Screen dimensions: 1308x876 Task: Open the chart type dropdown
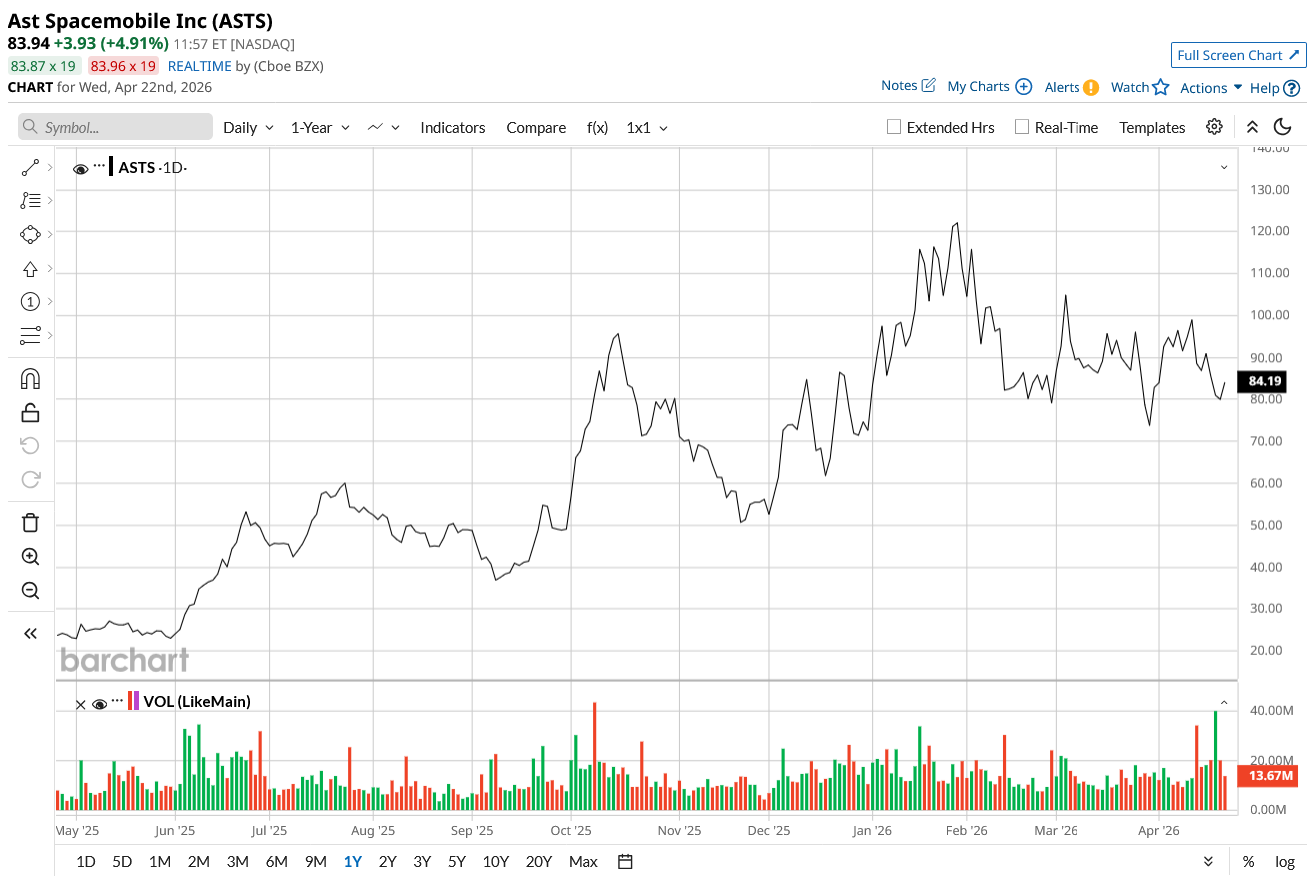(x=384, y=128)
